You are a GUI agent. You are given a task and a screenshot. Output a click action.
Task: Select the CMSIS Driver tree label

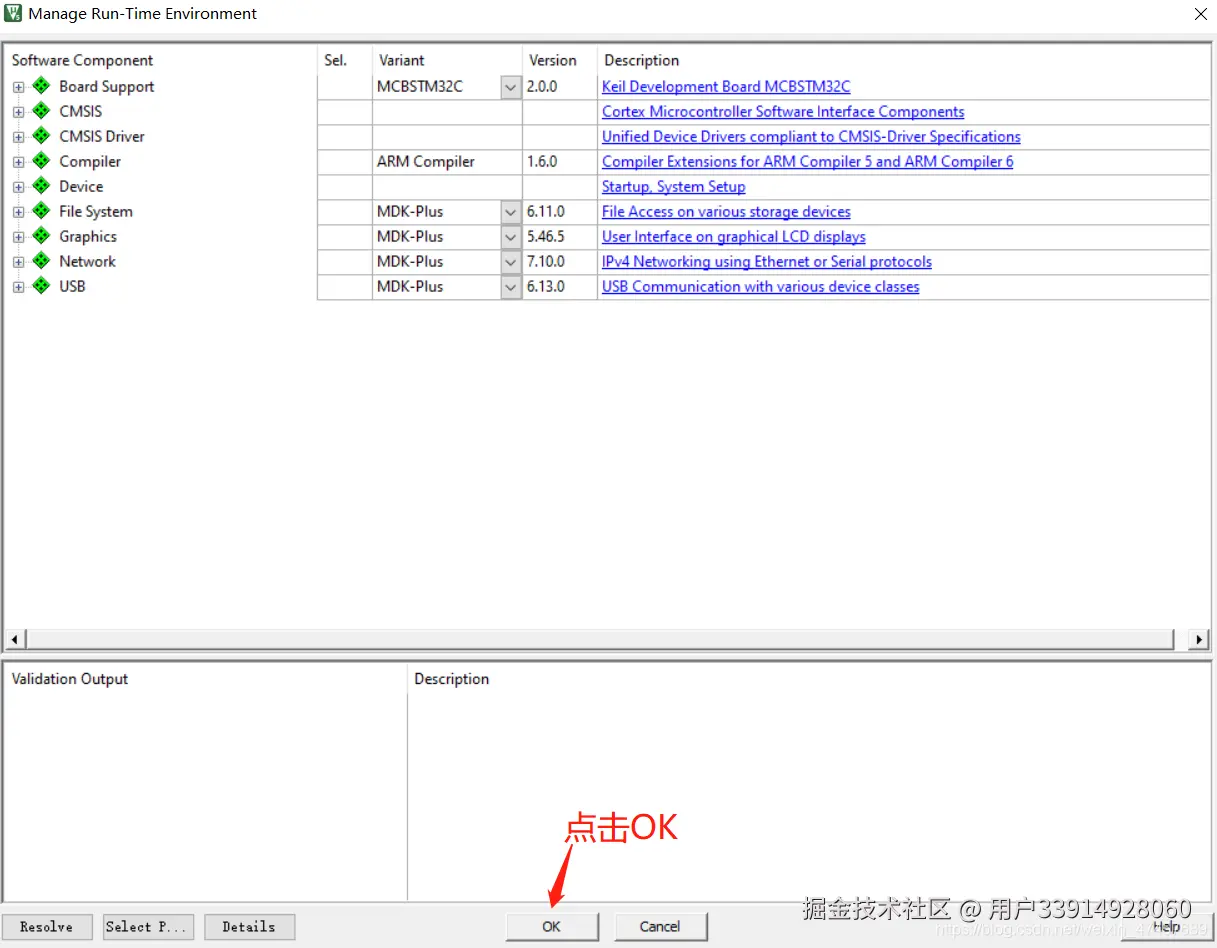101,137
